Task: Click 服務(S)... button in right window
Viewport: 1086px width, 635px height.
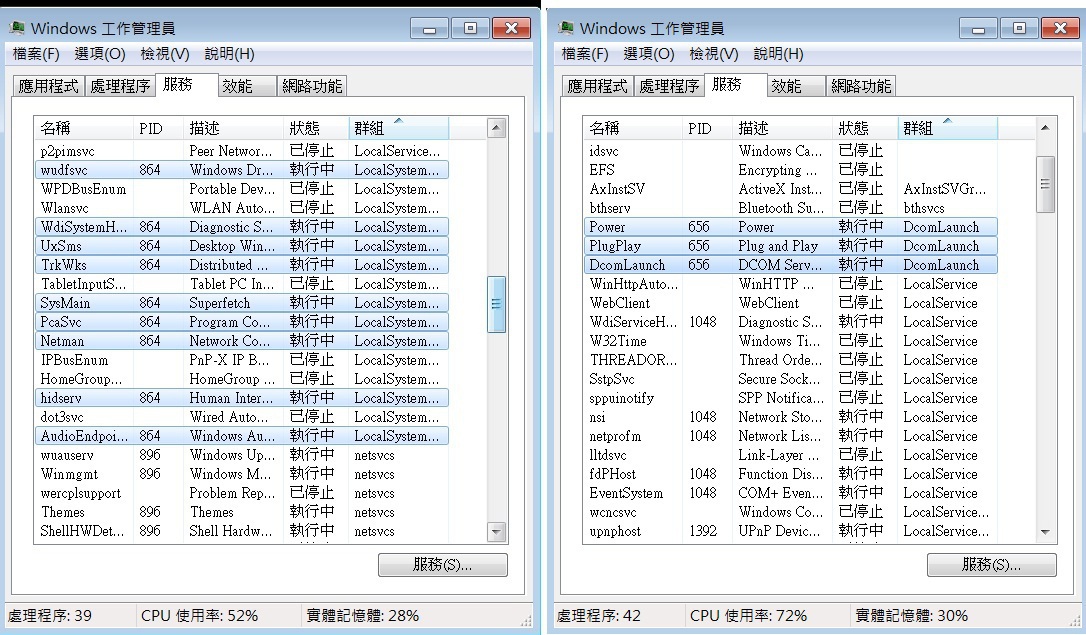Action: click(x=992, y=564)
